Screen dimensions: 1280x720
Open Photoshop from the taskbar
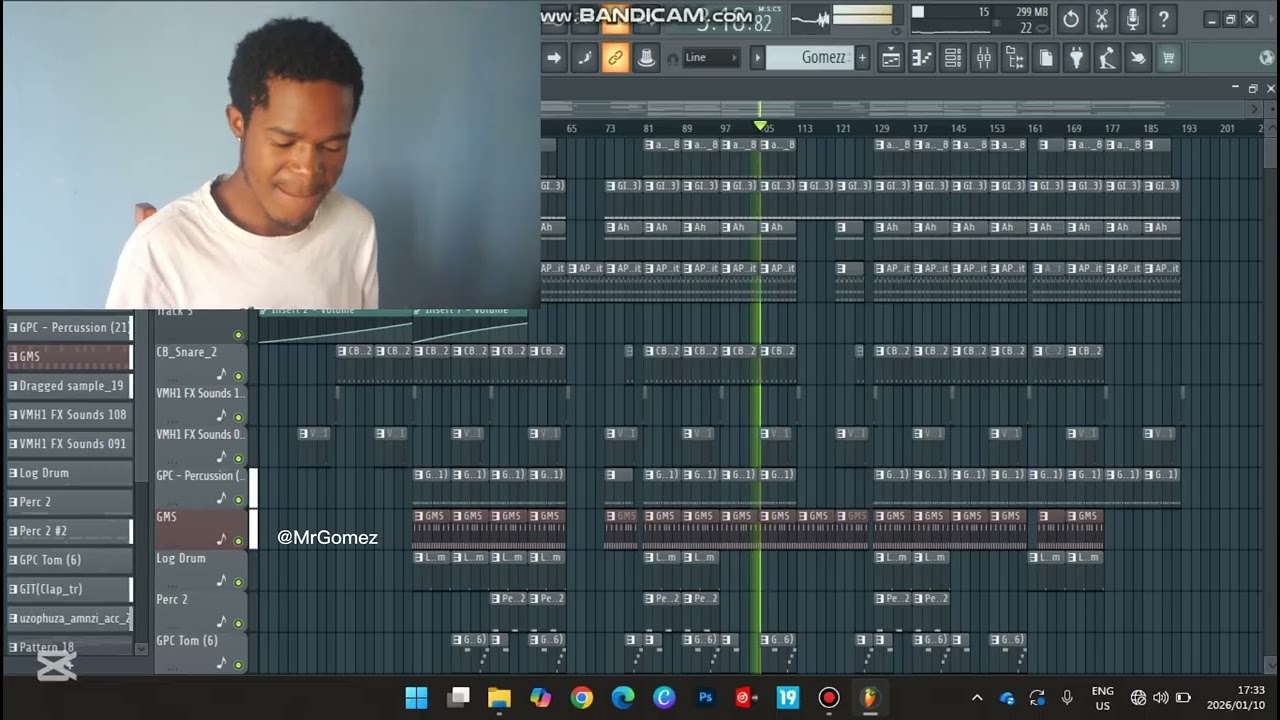pos(706,698)
